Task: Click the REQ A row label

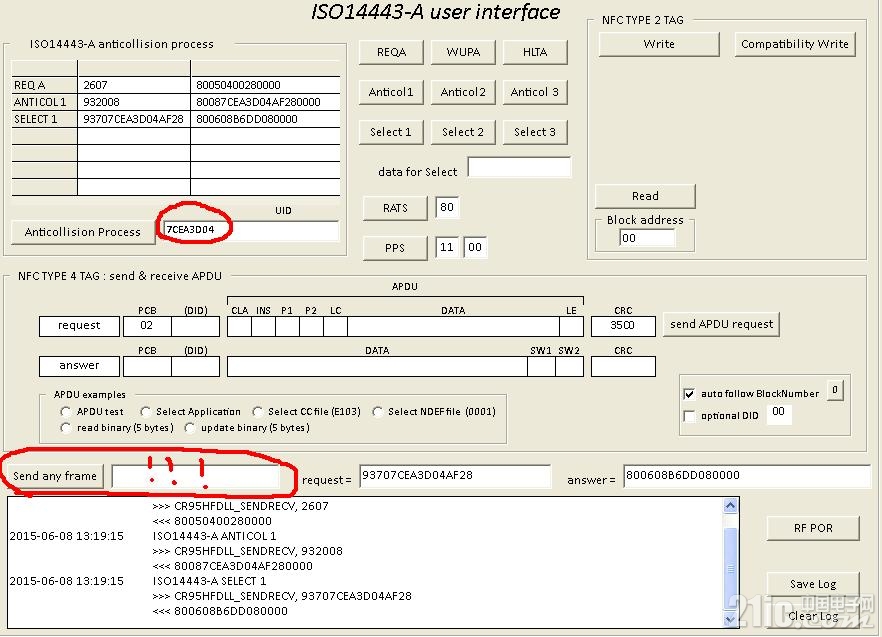Action: [x=44, y=86]
